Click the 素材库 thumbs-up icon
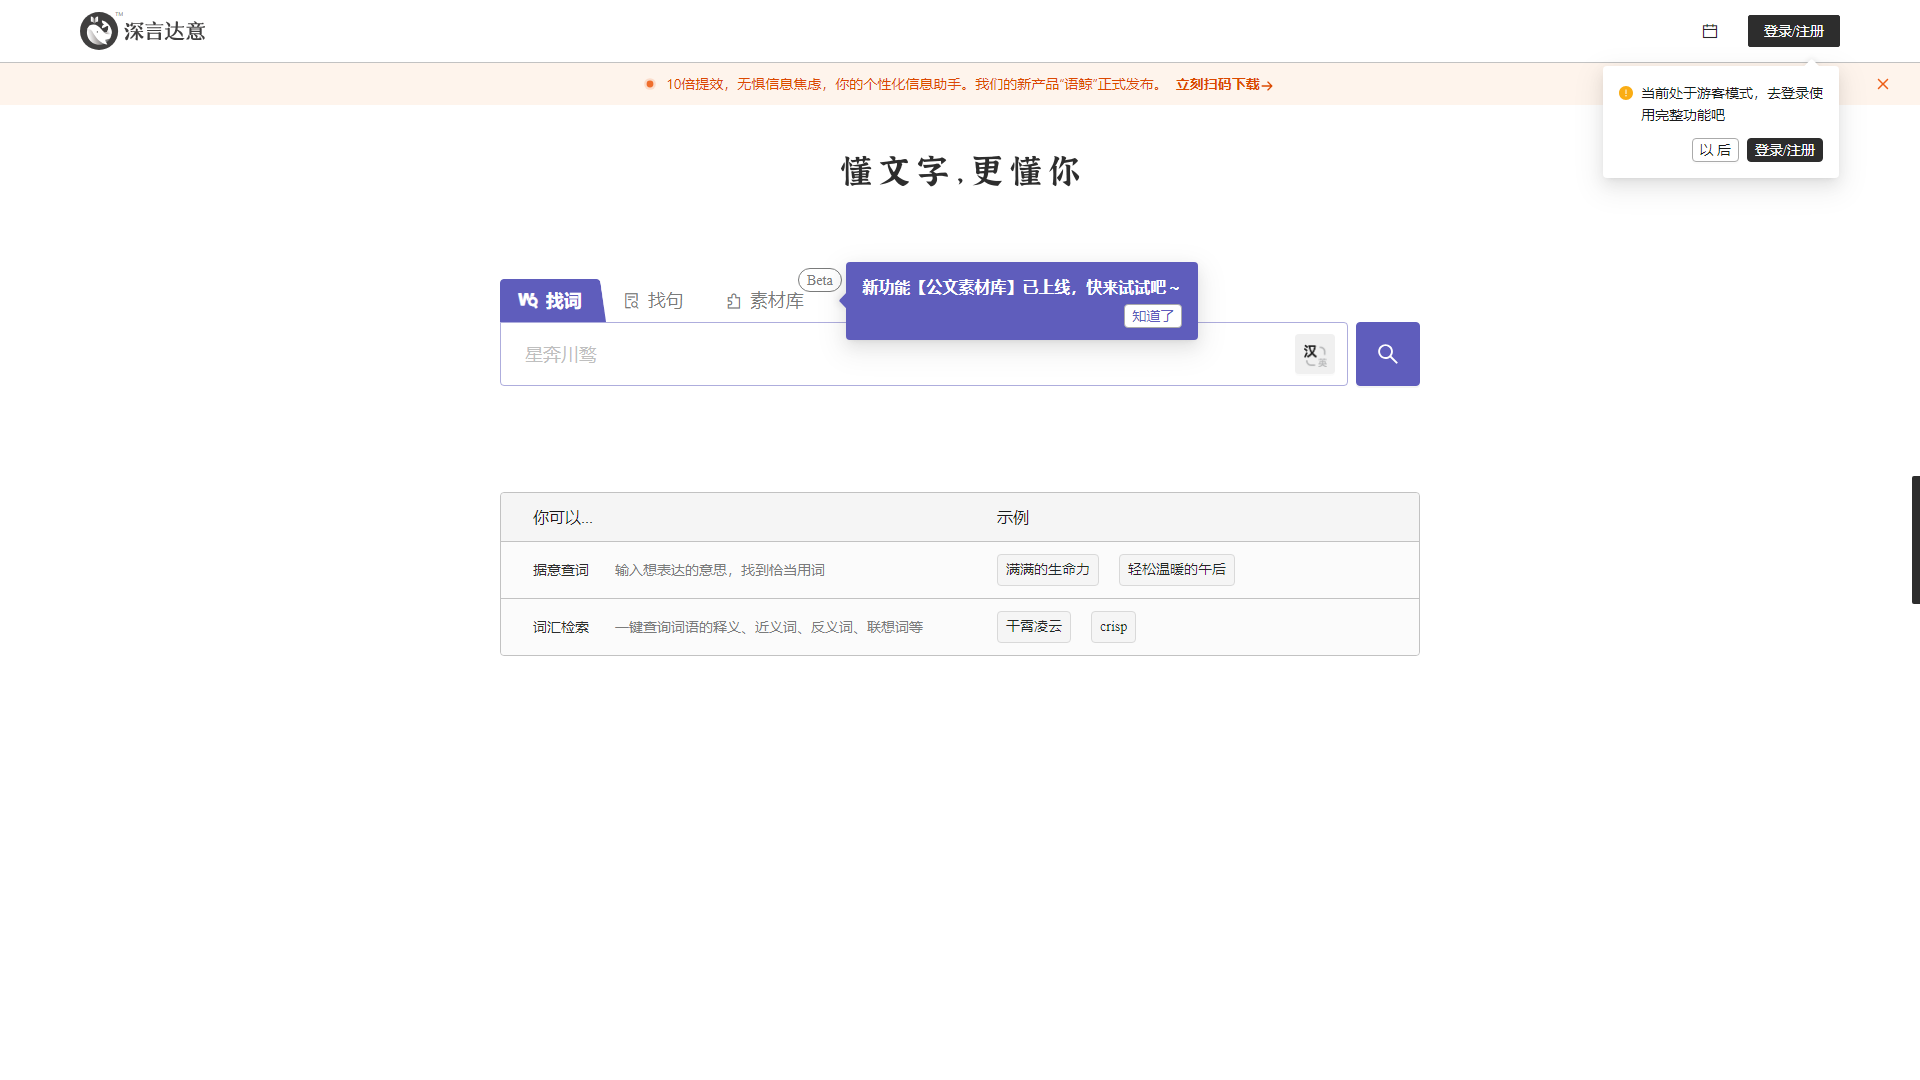The image size is (1920, 1080). click(733, 300)
